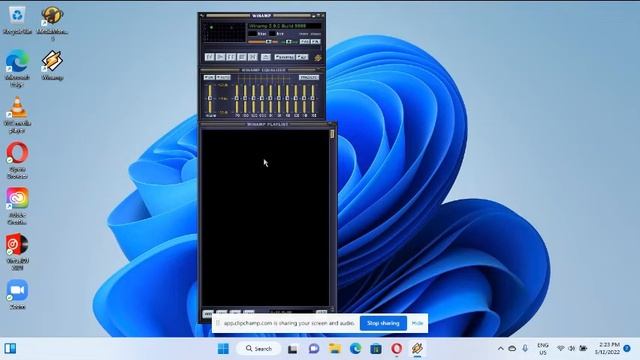Image resolution: width=640 pixels, height=360 pixels.
Task: Click the Winamp balance slider
Action: (x=289, y=42)
